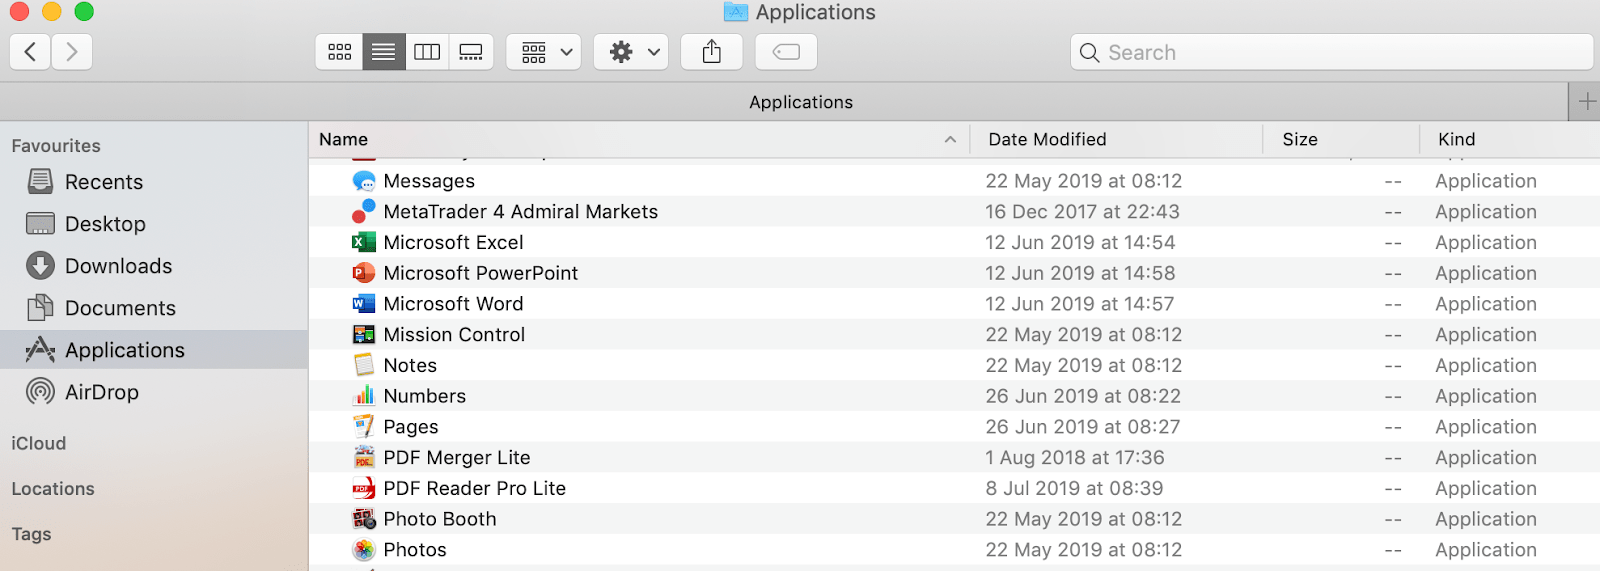
Task: Go back with the left arrow button
Action: 30,52
